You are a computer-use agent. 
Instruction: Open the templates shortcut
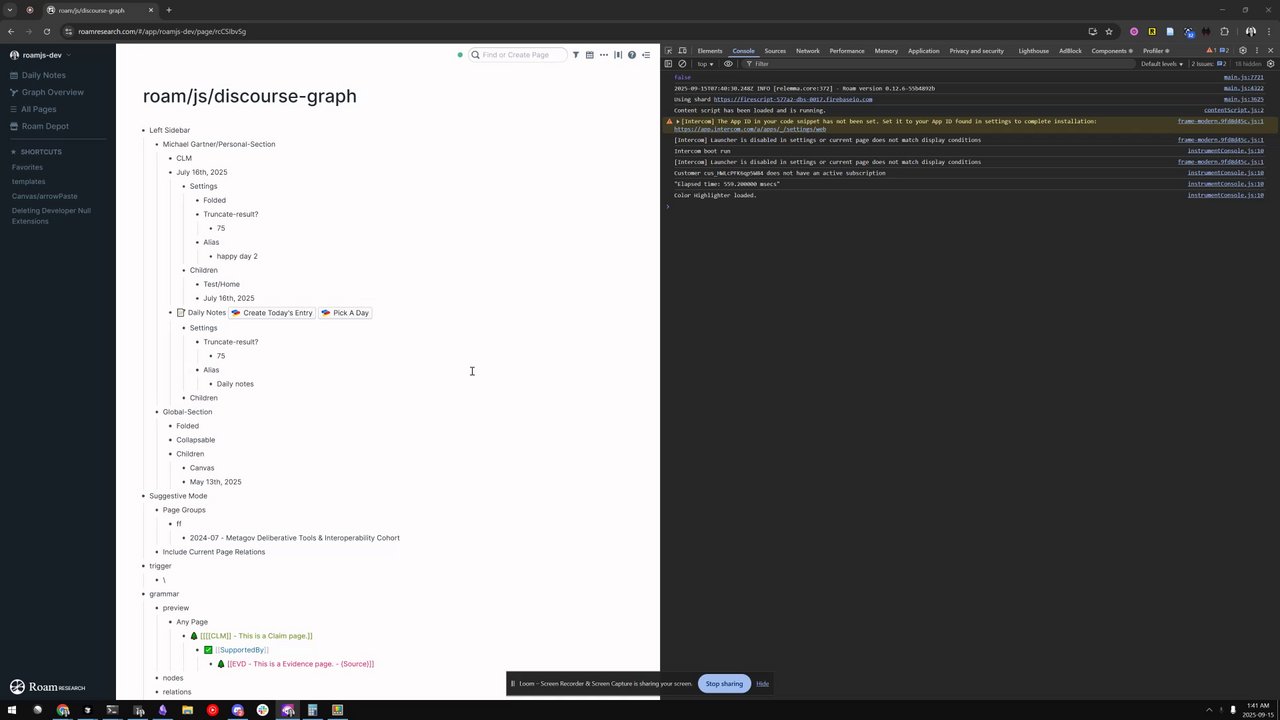coord(28,182)
